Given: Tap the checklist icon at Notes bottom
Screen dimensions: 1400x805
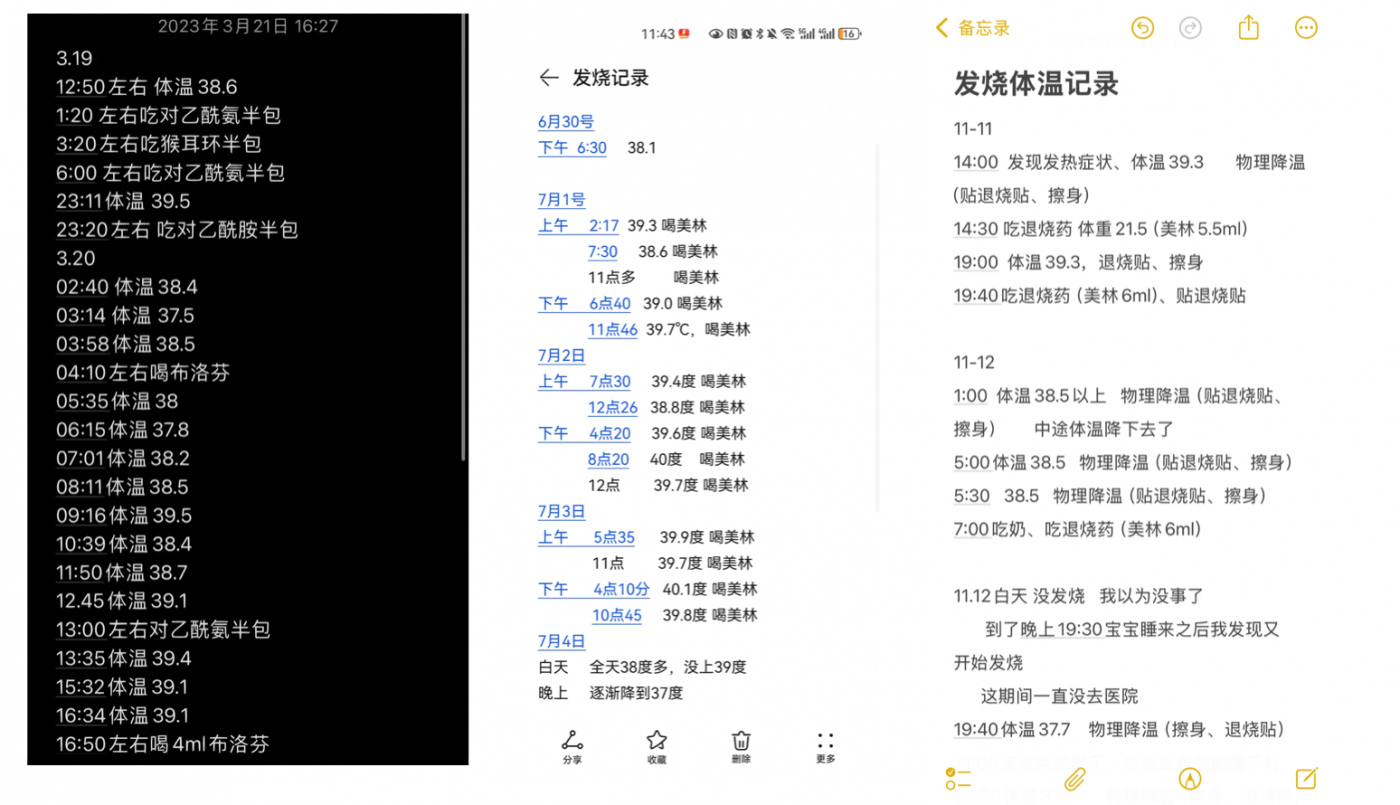Looking at the screenshot, I should (x=958, y=779).
